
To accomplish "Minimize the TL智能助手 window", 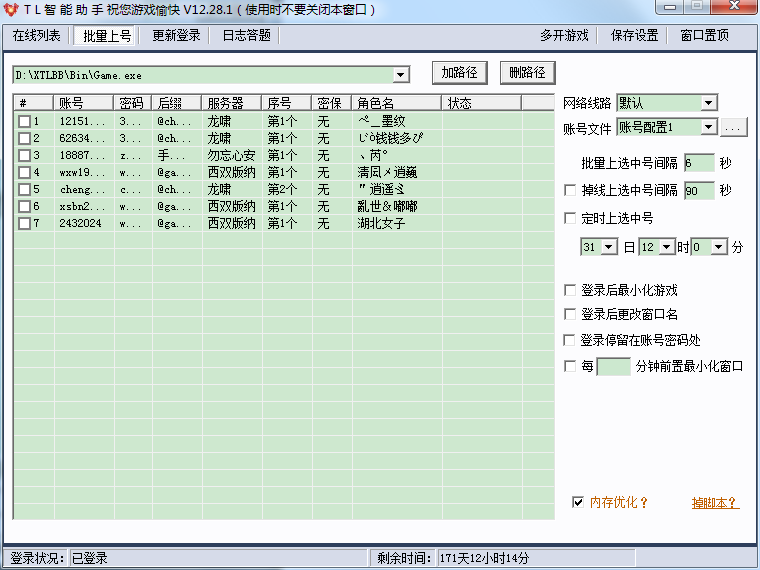I will coord(670,7).
